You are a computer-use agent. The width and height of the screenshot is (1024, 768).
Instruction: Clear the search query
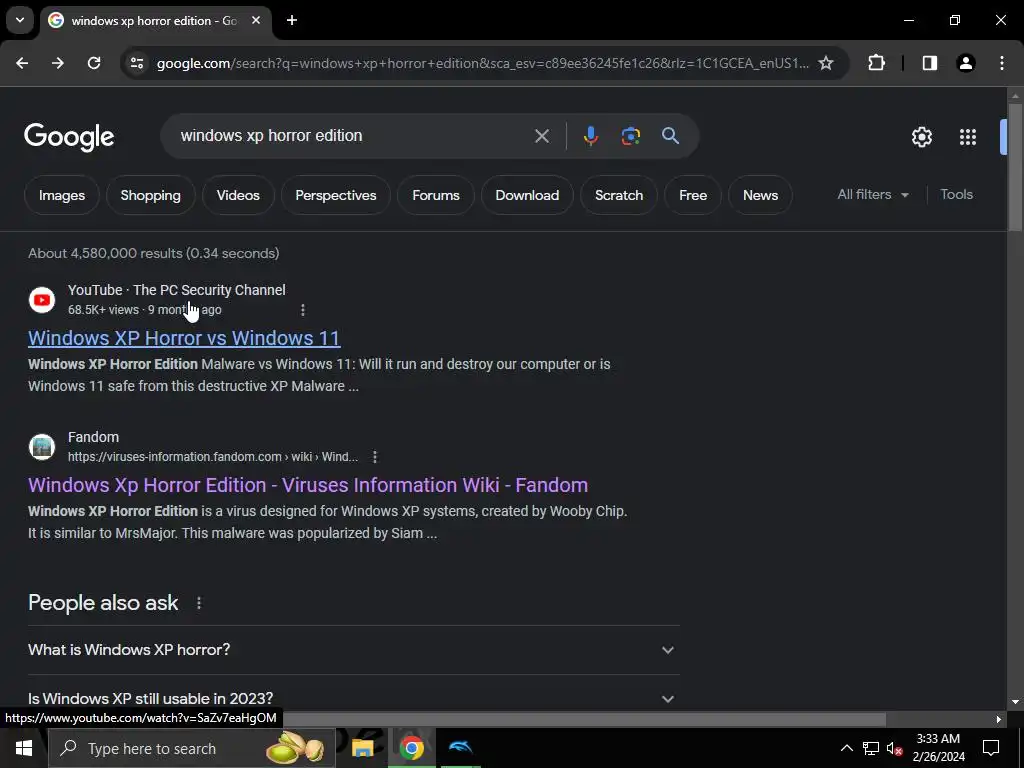[x=541, y=136]
